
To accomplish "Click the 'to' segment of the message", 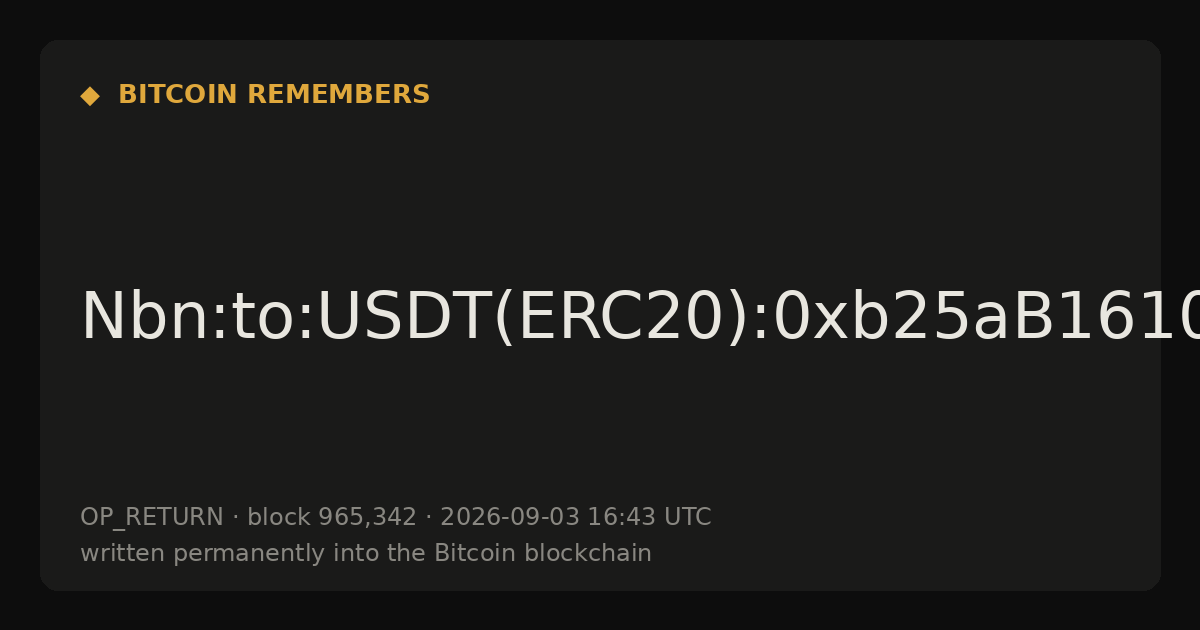I will (x=258, y=318).
